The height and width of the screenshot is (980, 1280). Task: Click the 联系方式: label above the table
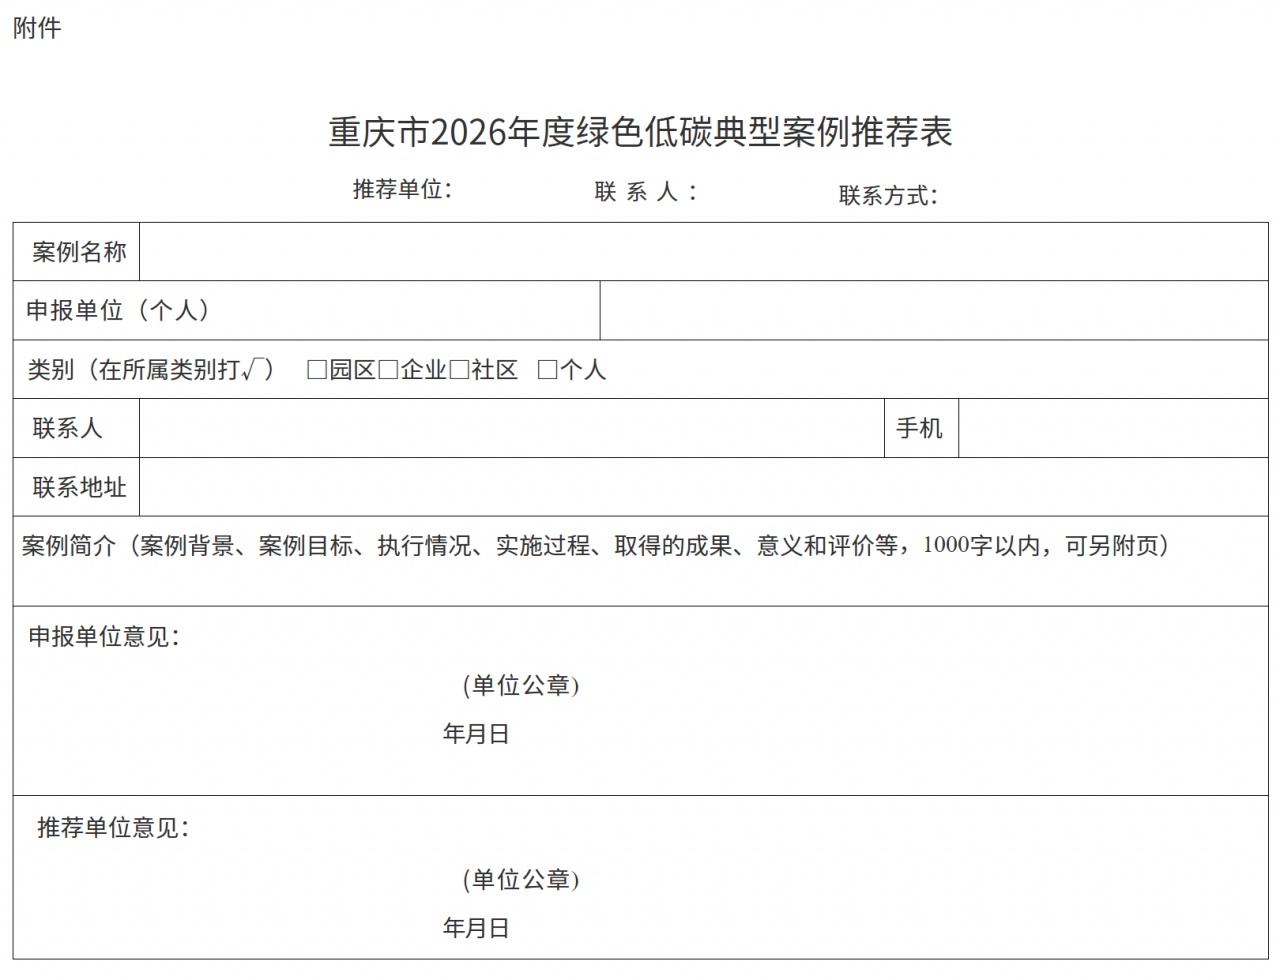[x=888, y=195]
